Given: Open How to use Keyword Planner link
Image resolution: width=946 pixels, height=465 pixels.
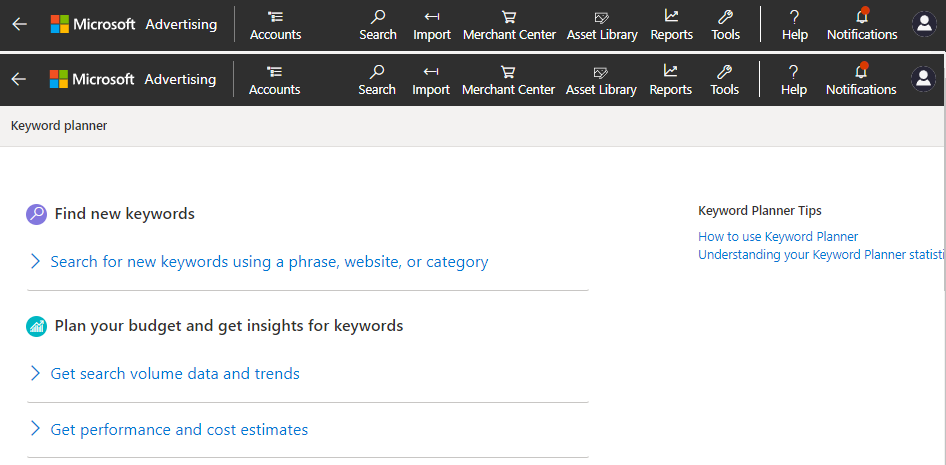Looking at the screenshot, I should (777, 237).
